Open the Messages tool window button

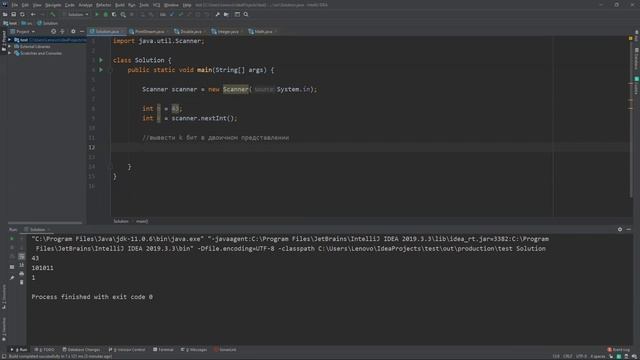(194, 350)
